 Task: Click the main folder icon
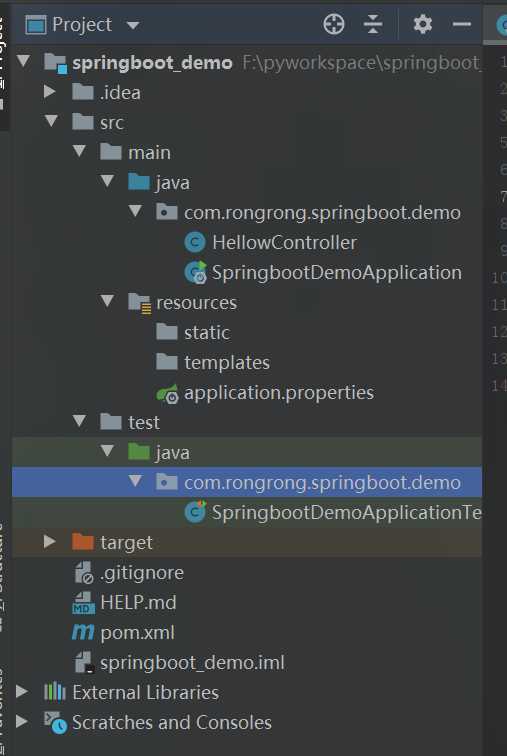[x=111, y=152]
